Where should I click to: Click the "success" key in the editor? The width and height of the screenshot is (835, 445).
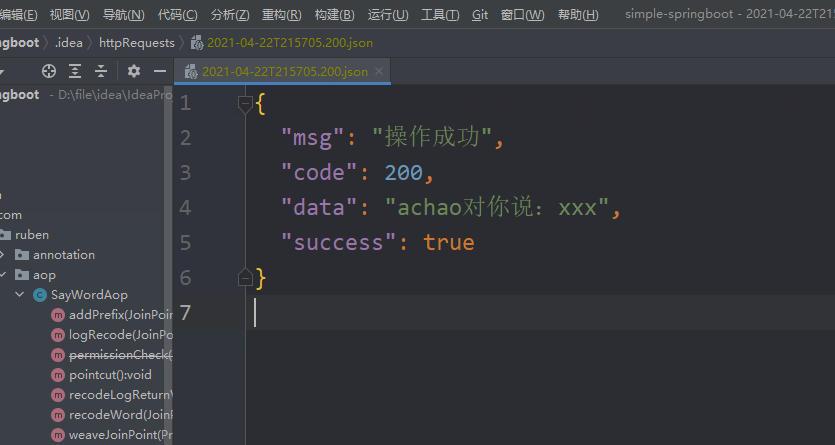338,242
